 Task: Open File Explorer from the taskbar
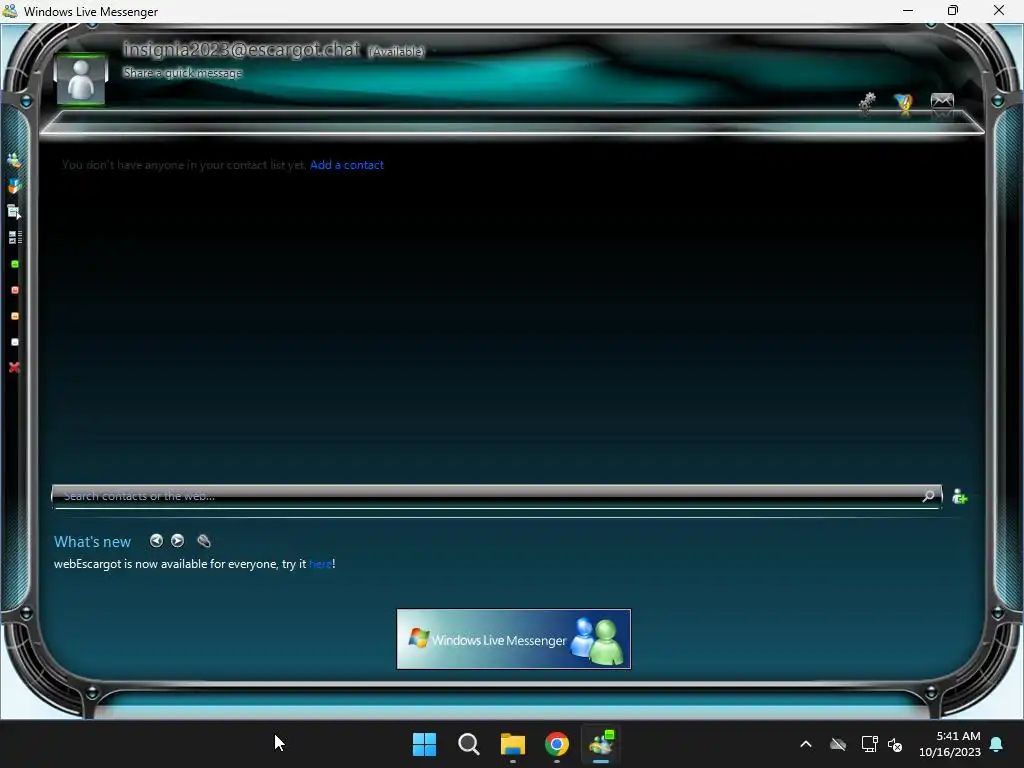click(x=513, y=744)
